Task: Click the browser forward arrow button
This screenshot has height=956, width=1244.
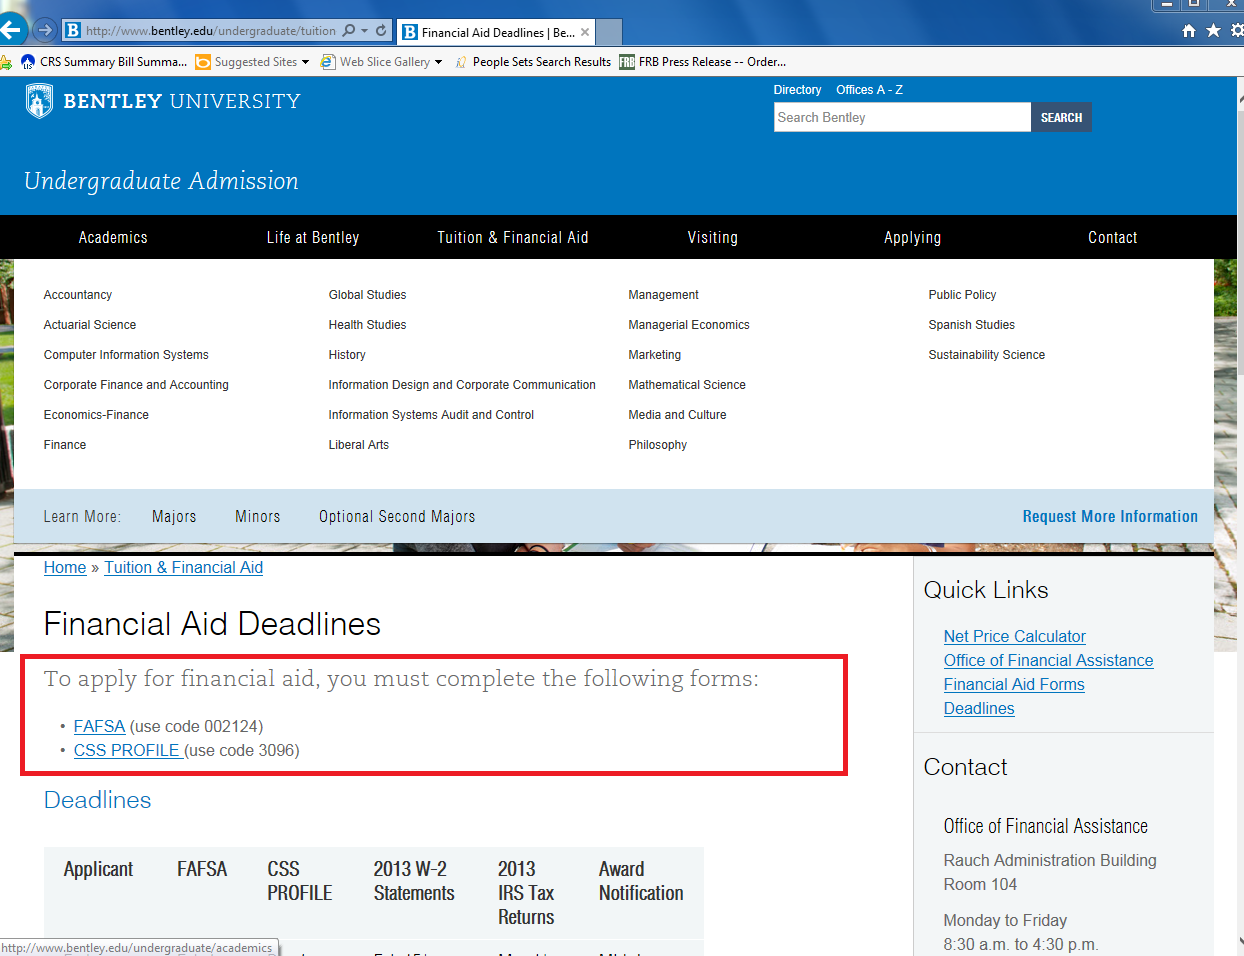Action: click(45, 30)
